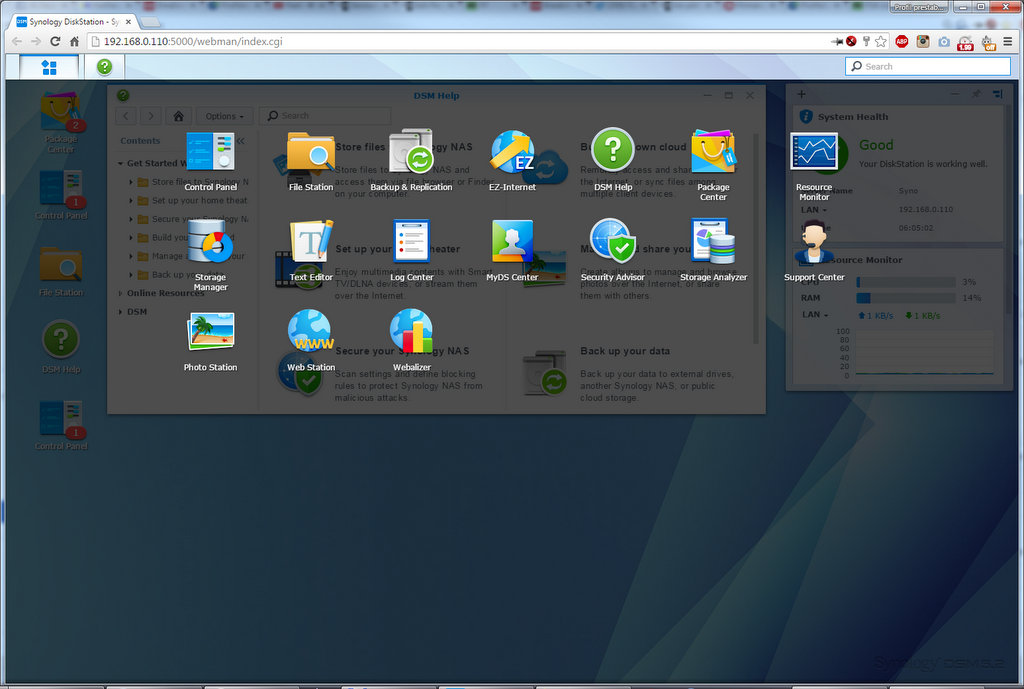Click the File Station desktop shortcut
Image resolution: width=1024 pixels, height=689 pixels.
tap(61, 272)
